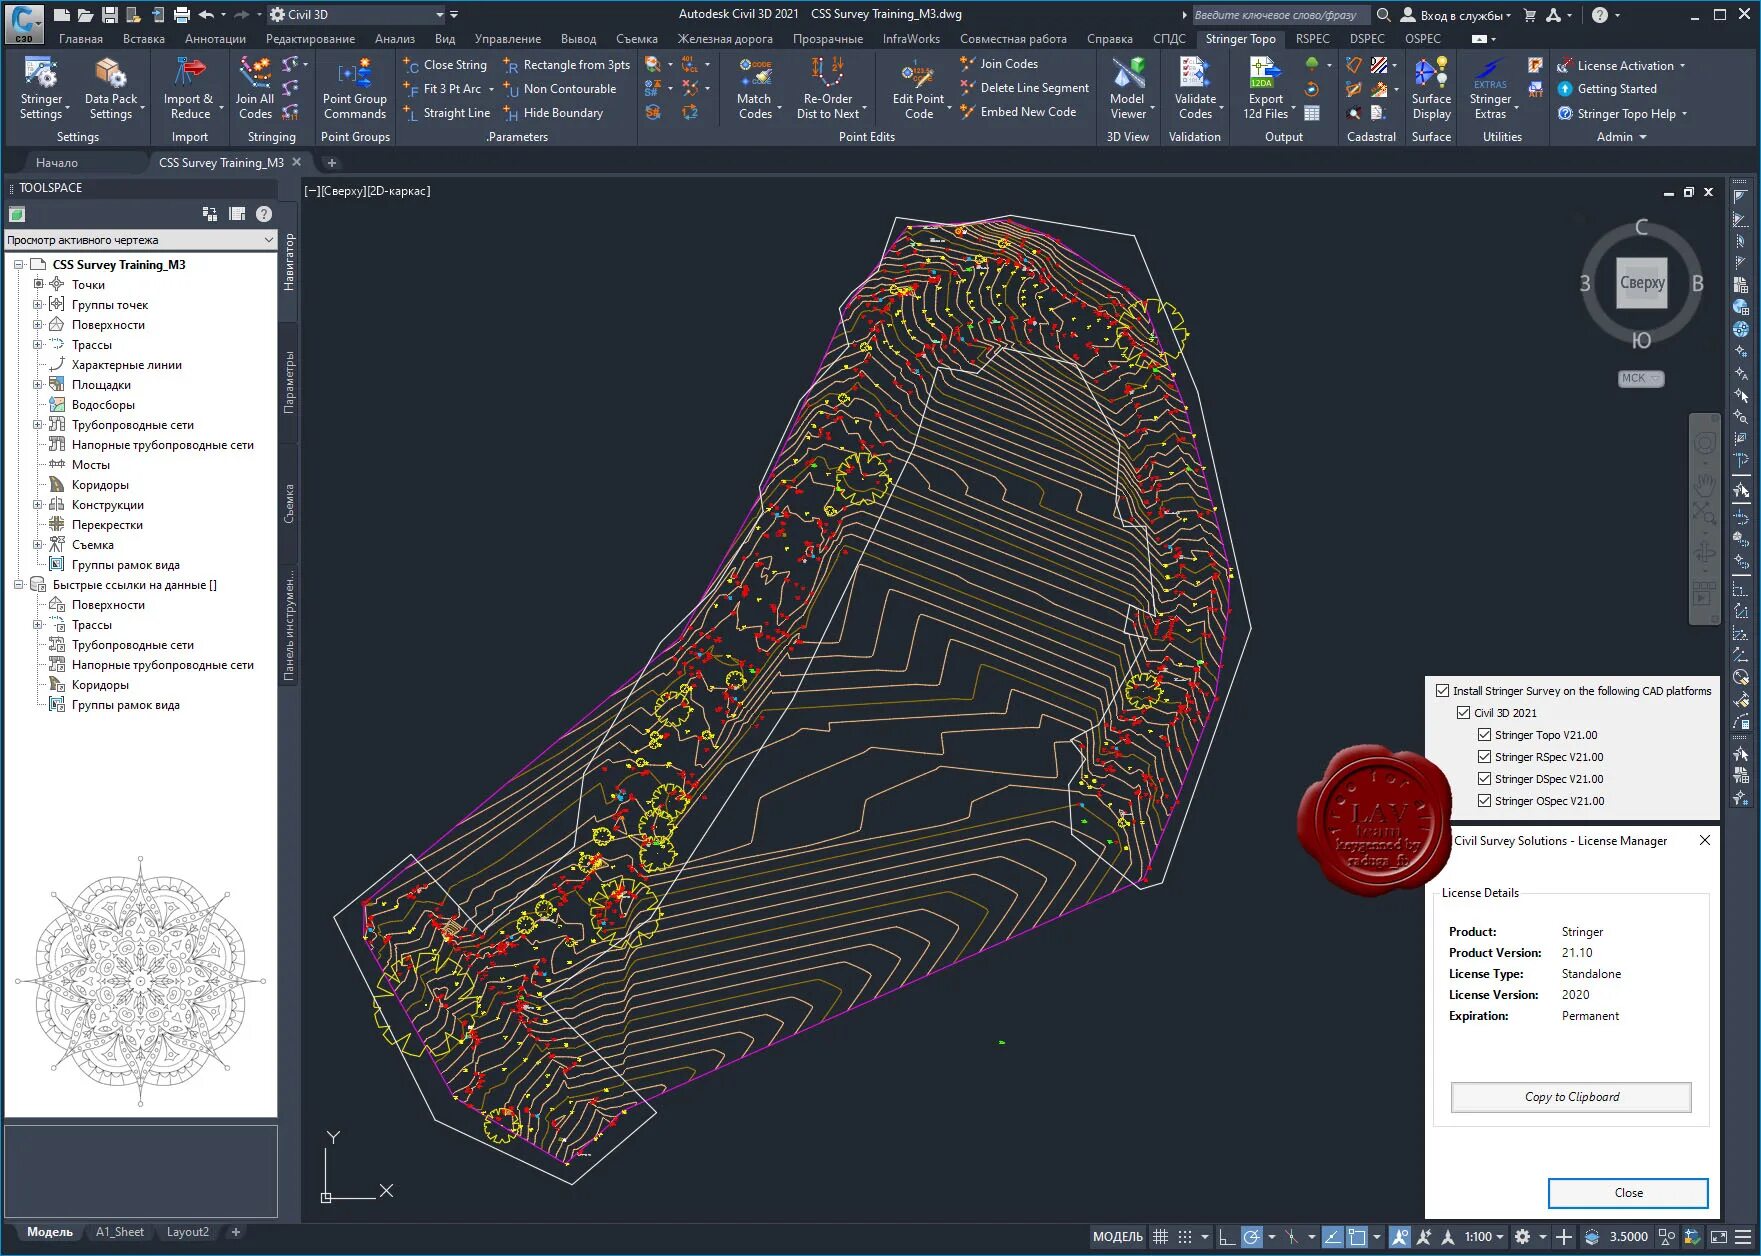This screenshot has width=1761, height=1256.
Task: Choose Rectangle from 3pts
Action: [x=567, y=65]
